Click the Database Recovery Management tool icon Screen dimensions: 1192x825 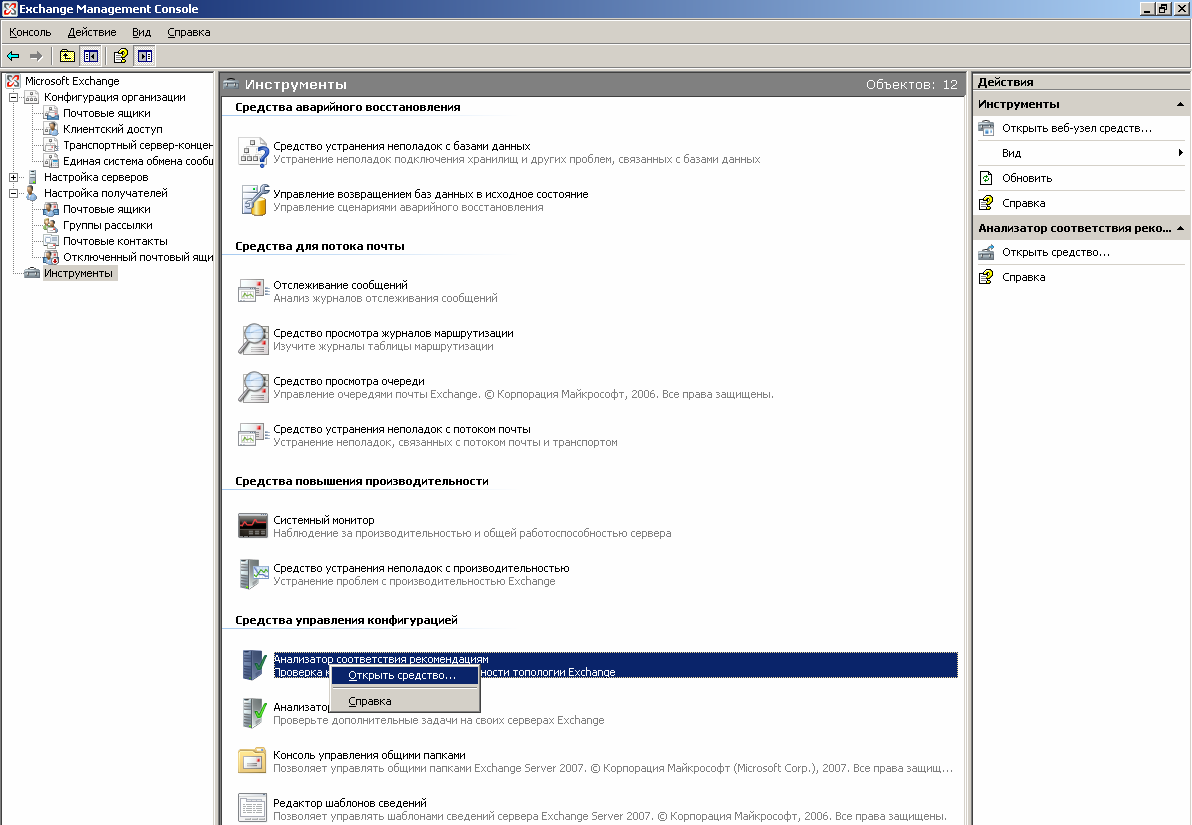[253, 200]
